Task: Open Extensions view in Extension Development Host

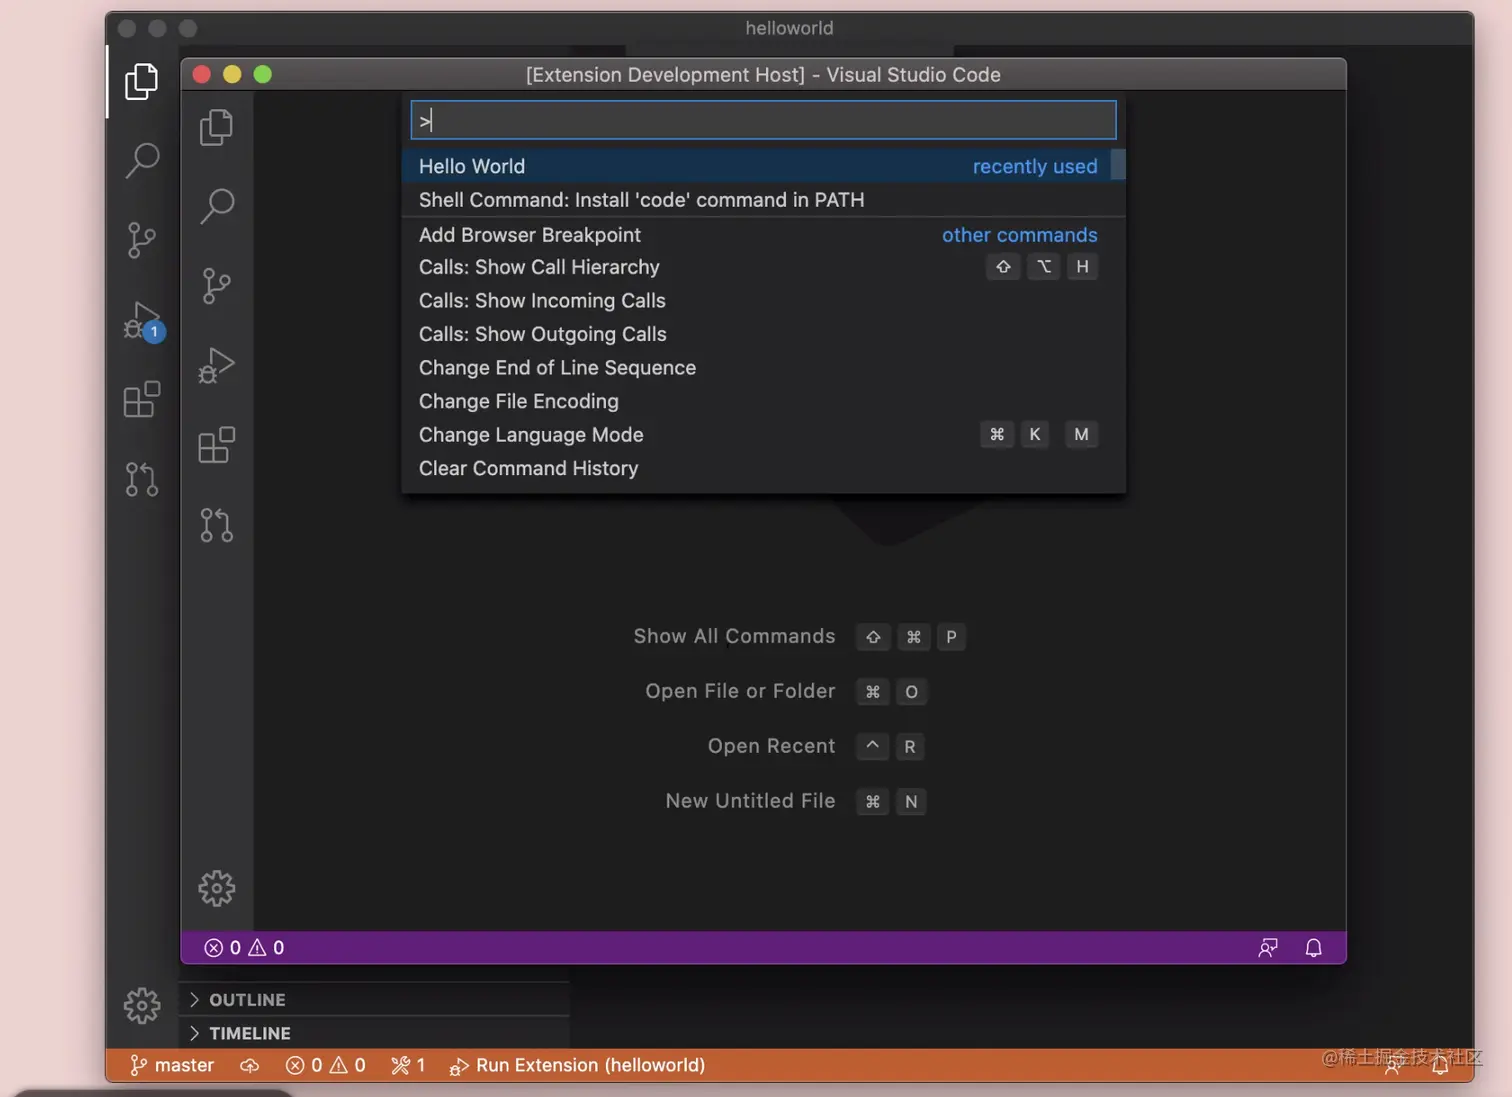Action: (216, 445)
